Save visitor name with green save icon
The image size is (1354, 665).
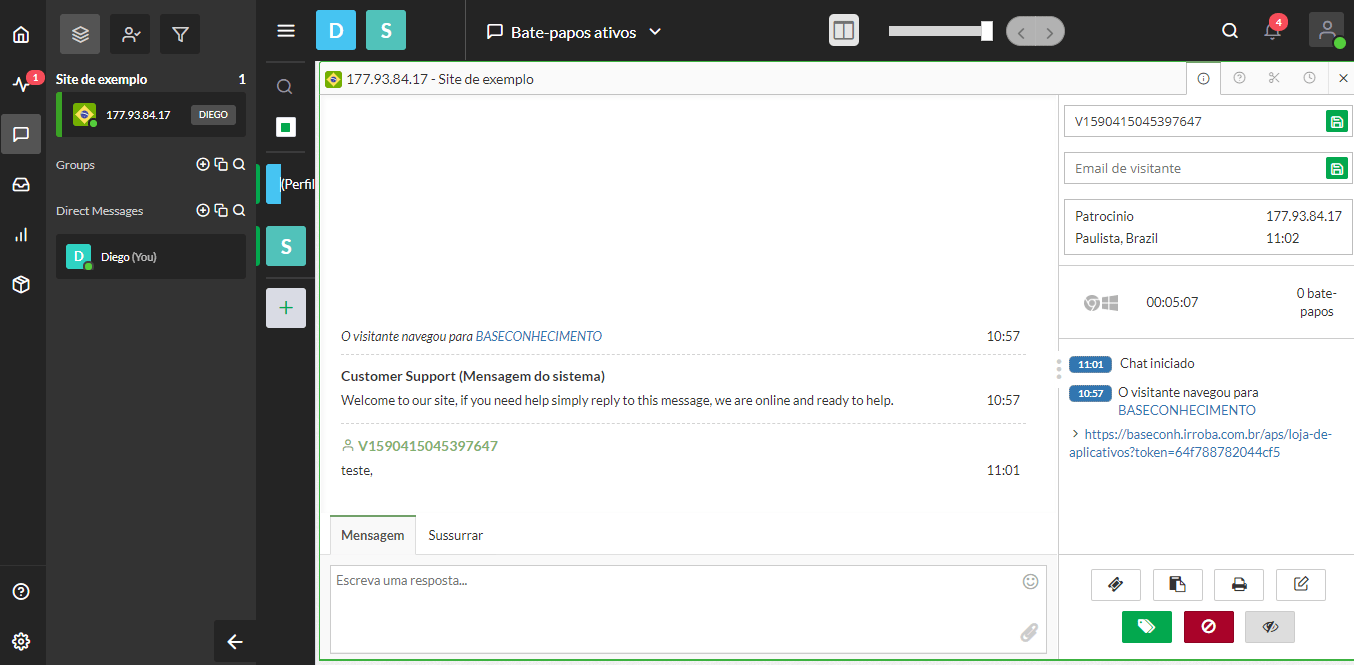1336,122
